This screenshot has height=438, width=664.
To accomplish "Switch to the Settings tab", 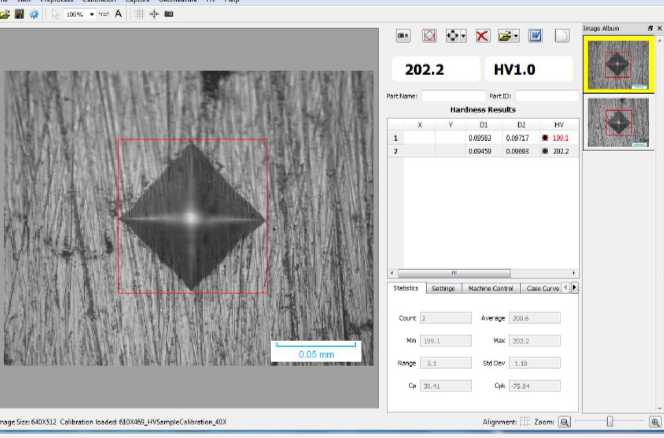I will coord(443,288).
